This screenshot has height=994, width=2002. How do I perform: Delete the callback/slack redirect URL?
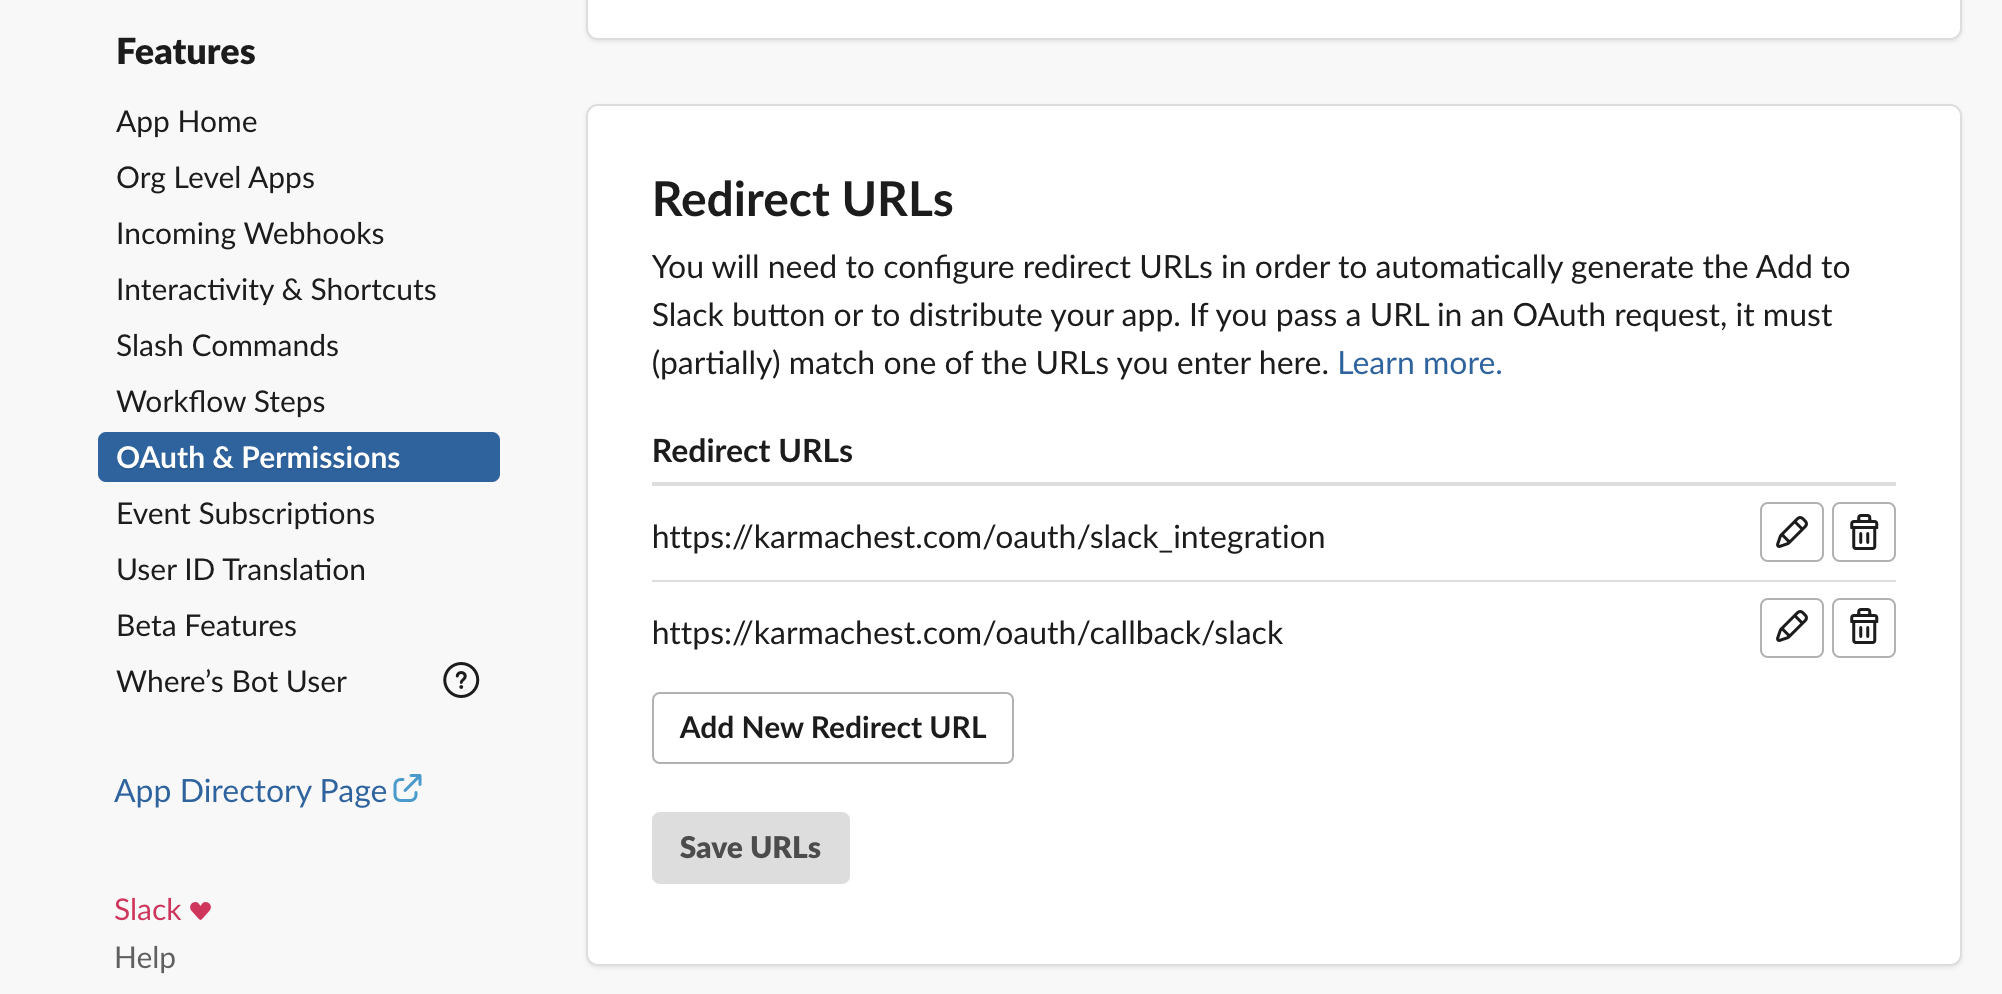1863,628
